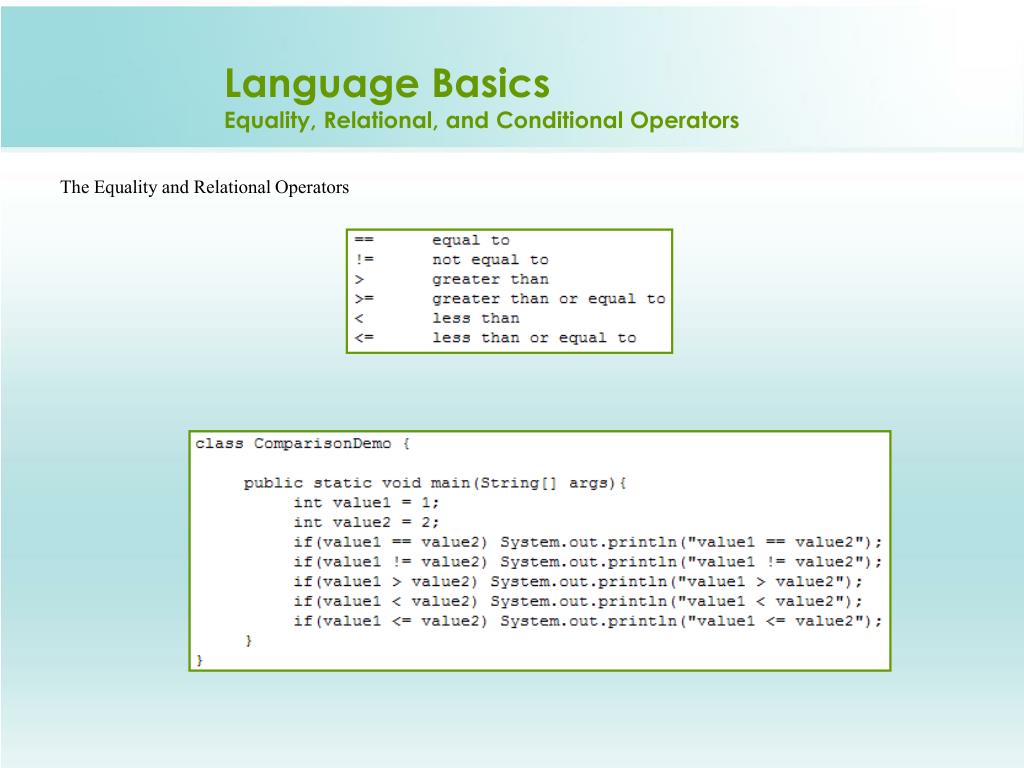Screen dimensions: 1024x768
Task: Click the 'class ComparisonDemo {' line
Action: click(x=302, y=444)
